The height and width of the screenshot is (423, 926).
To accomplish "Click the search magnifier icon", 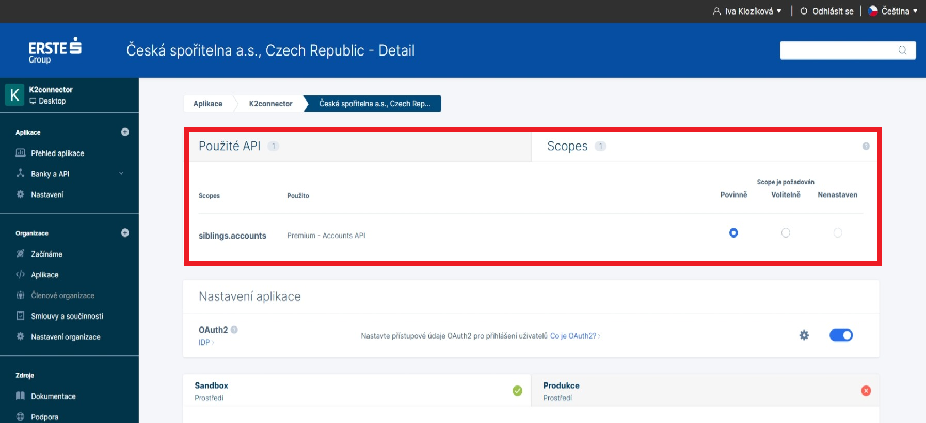I will [x=902, y=50].
